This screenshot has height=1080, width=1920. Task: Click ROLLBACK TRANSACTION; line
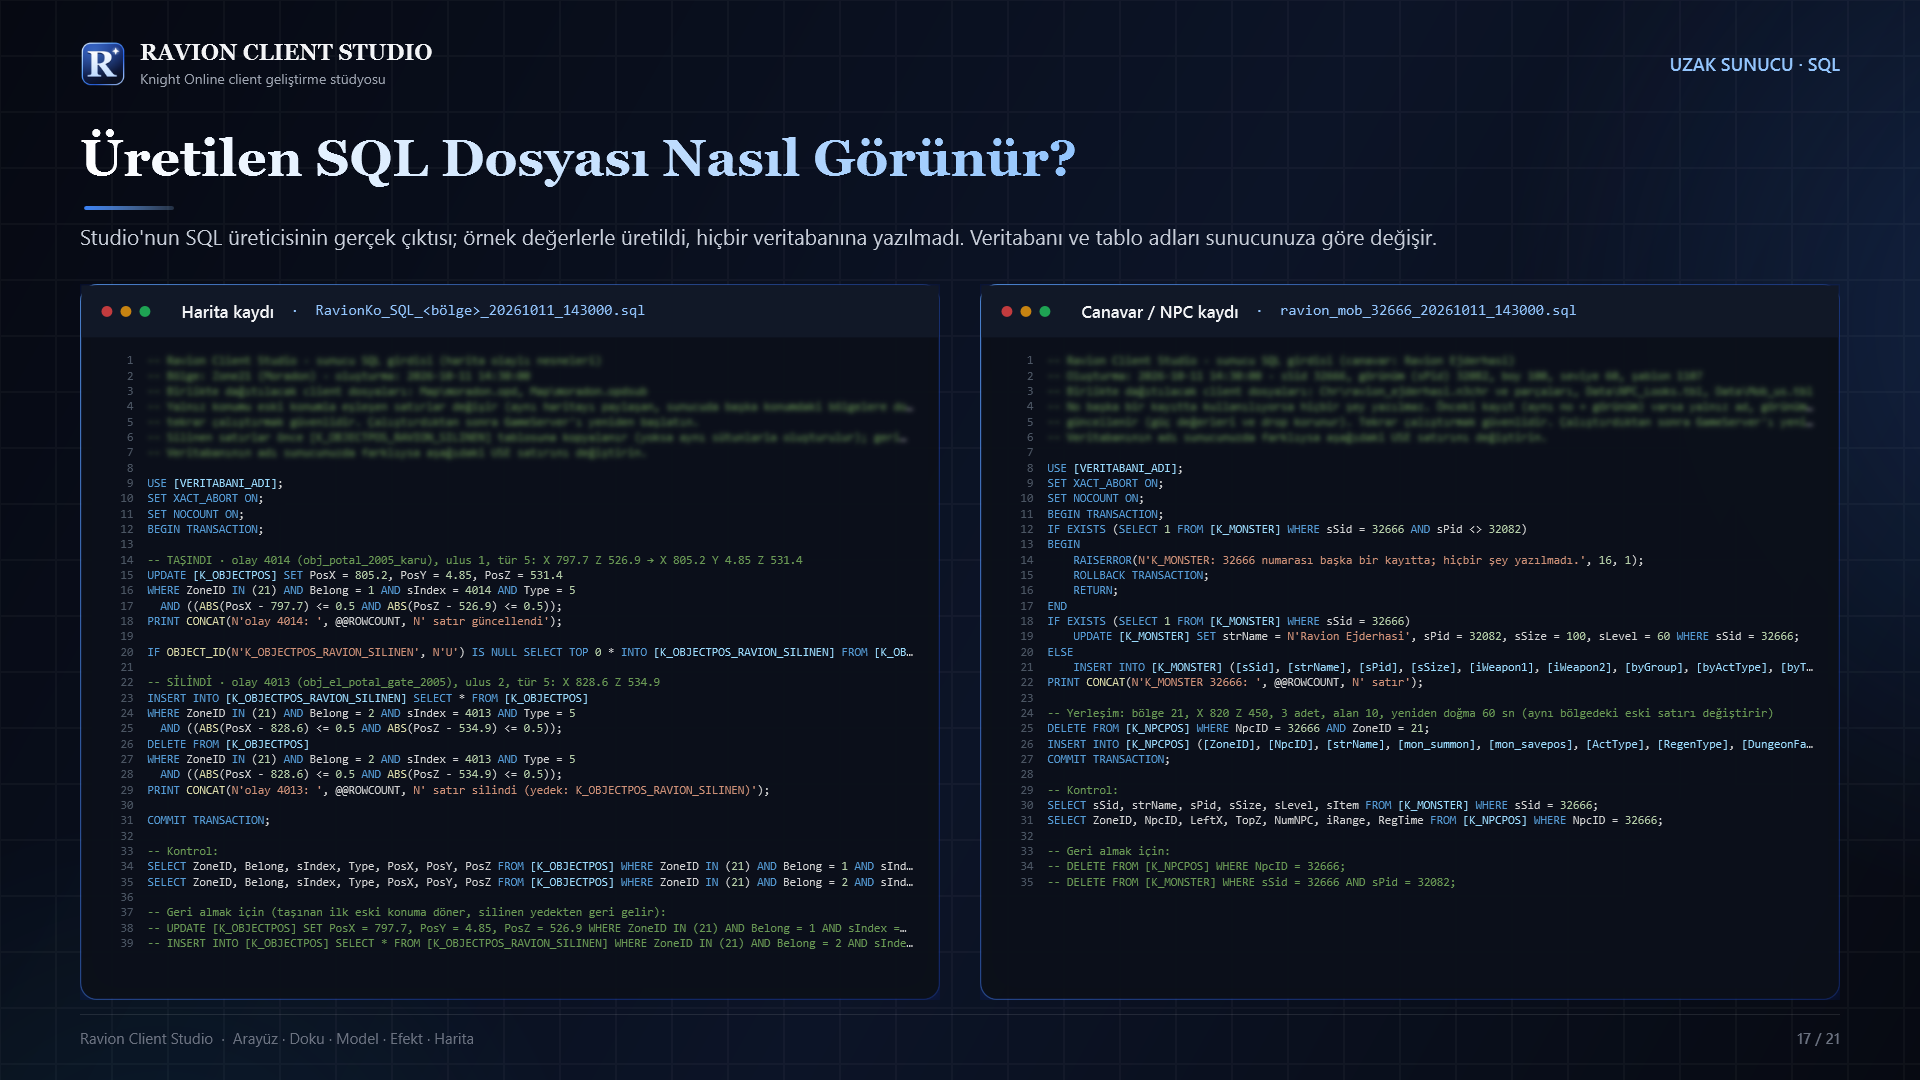(1141, 576)
